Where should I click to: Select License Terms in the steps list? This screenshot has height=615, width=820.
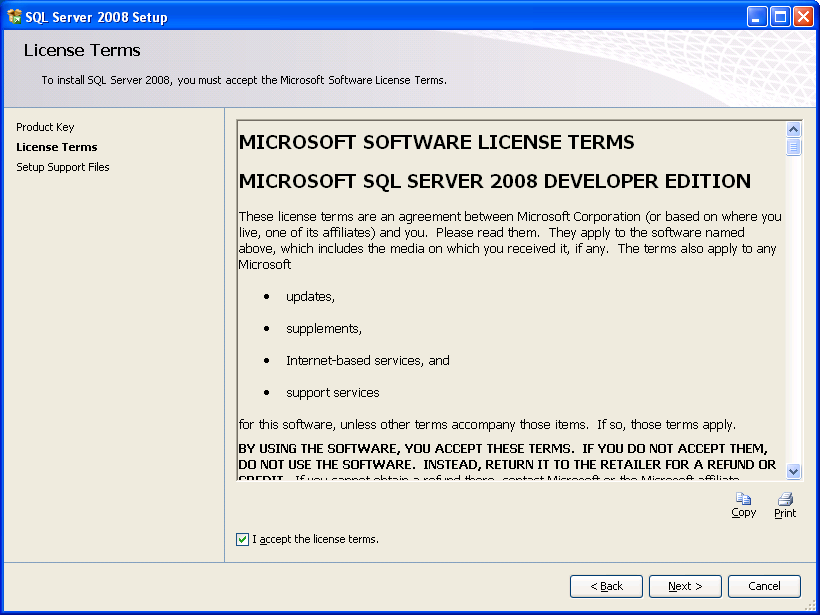(56, 147)
